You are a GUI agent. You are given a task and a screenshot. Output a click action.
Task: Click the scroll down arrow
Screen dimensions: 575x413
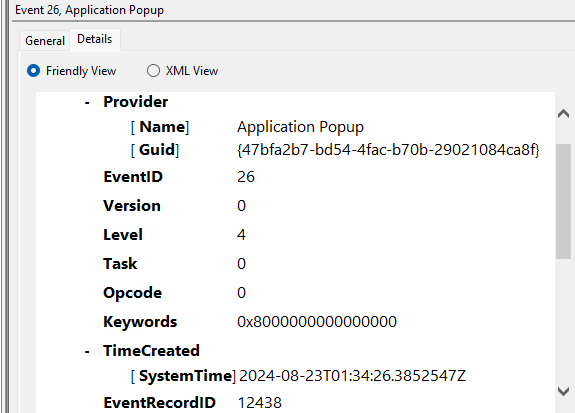coord(563,391)
